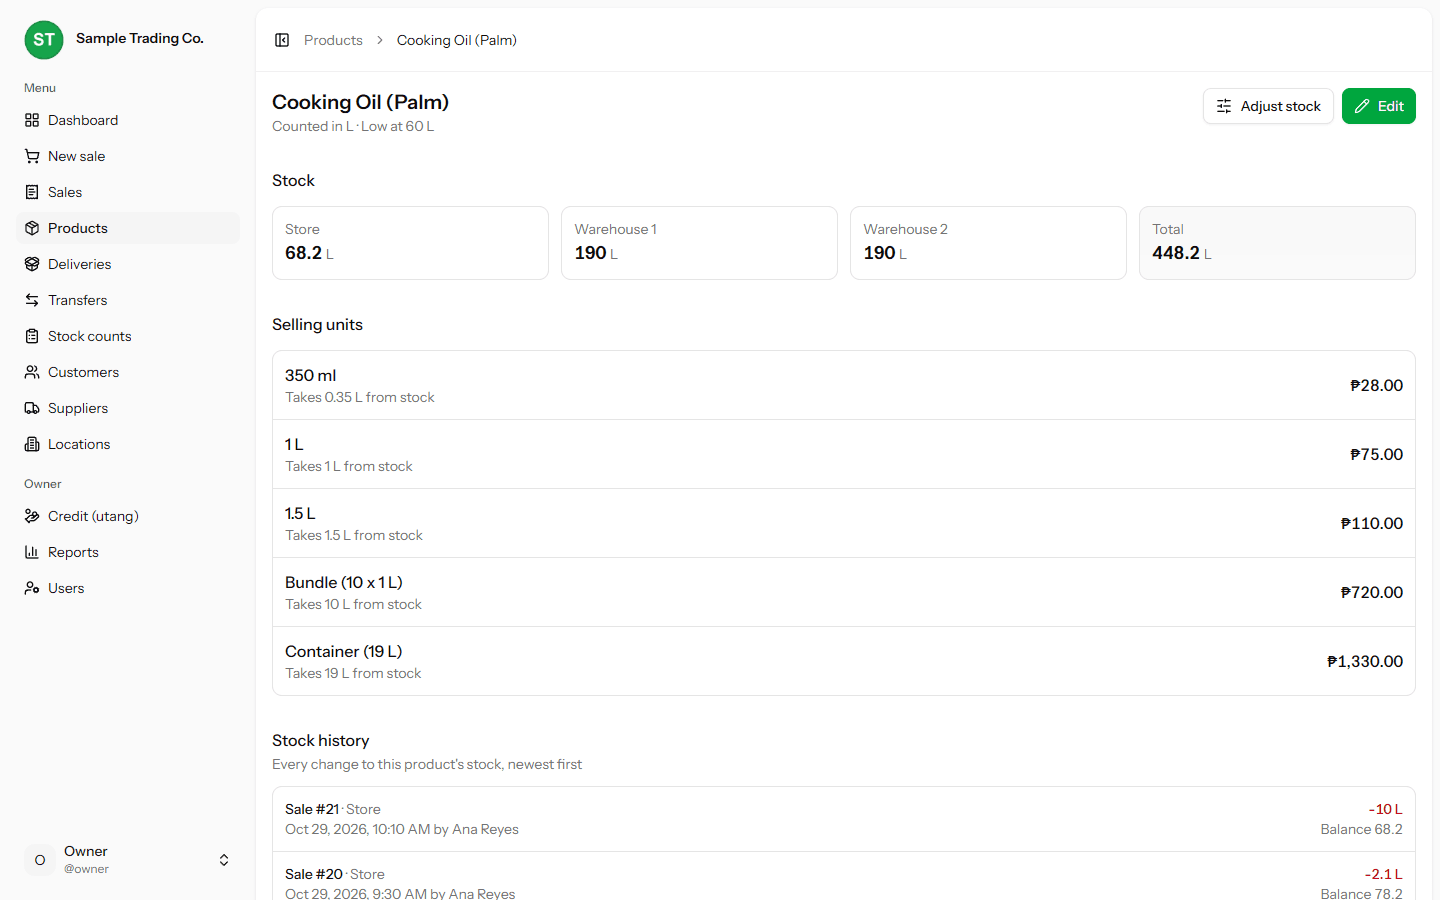
Task: Click the Deliveries package icon
Action: tap(32, 264)
